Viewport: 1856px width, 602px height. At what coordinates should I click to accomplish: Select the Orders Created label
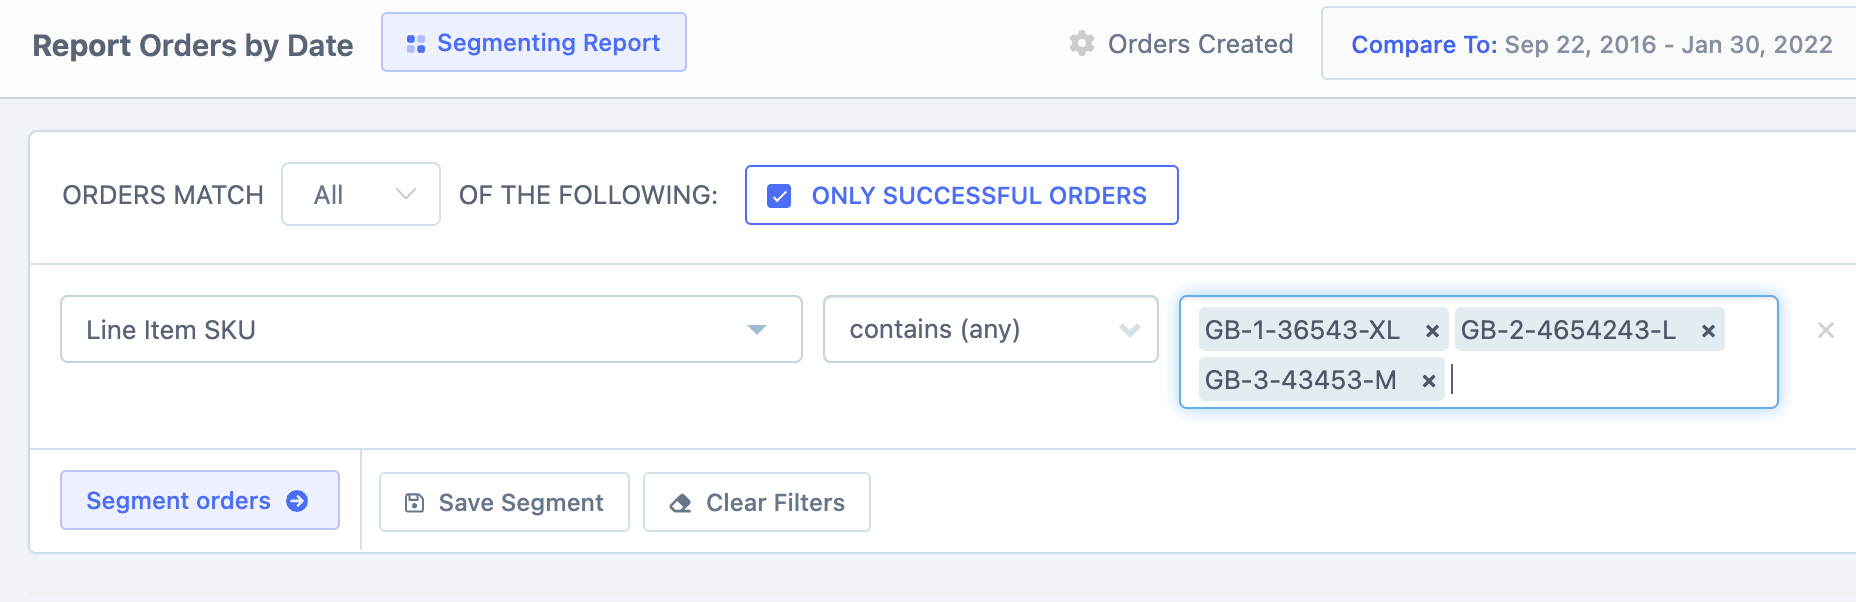(x=1198, y=44)
